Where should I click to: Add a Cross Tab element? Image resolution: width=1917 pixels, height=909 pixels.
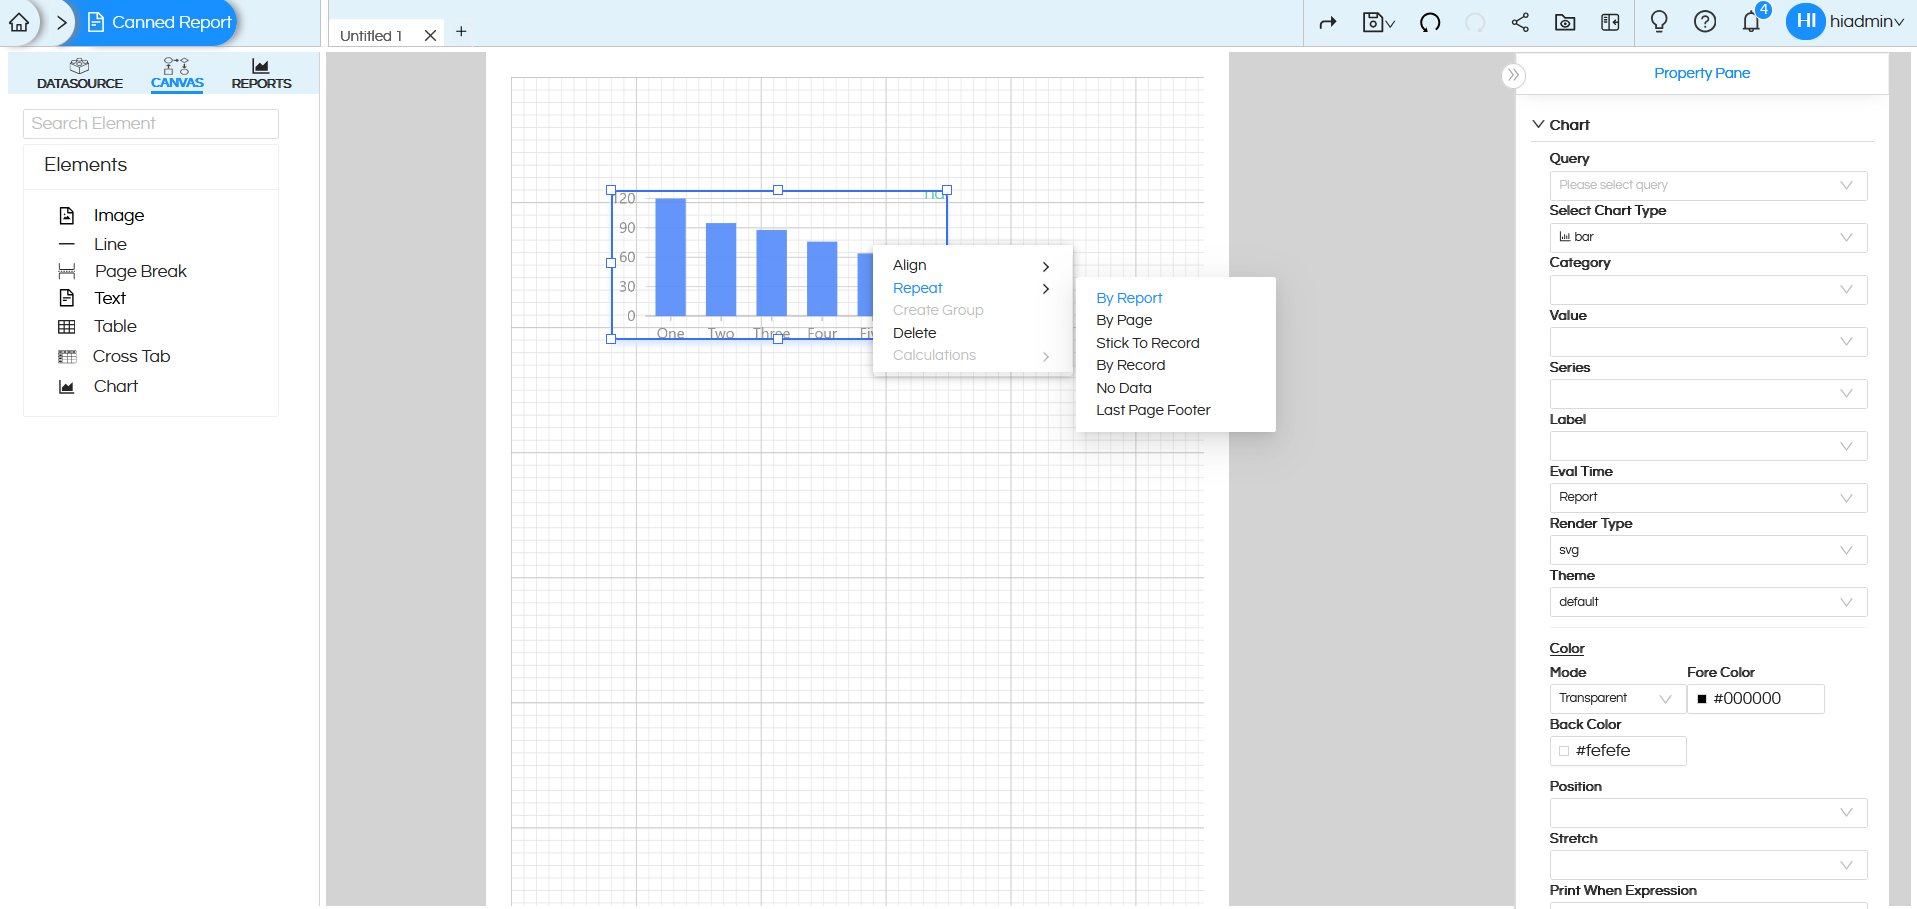pyautogui.click(x=131, y=356)
